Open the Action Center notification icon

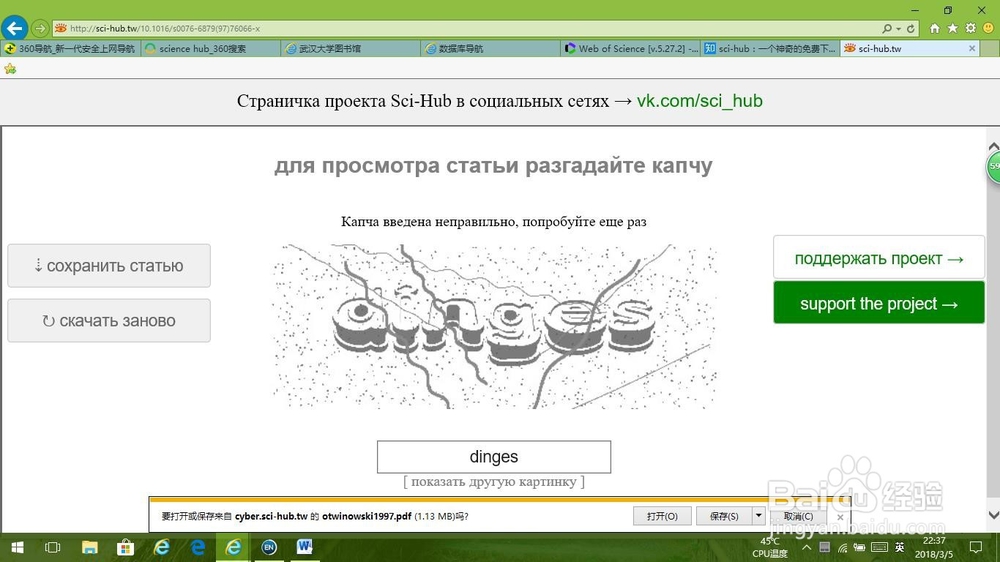point(975,547)
